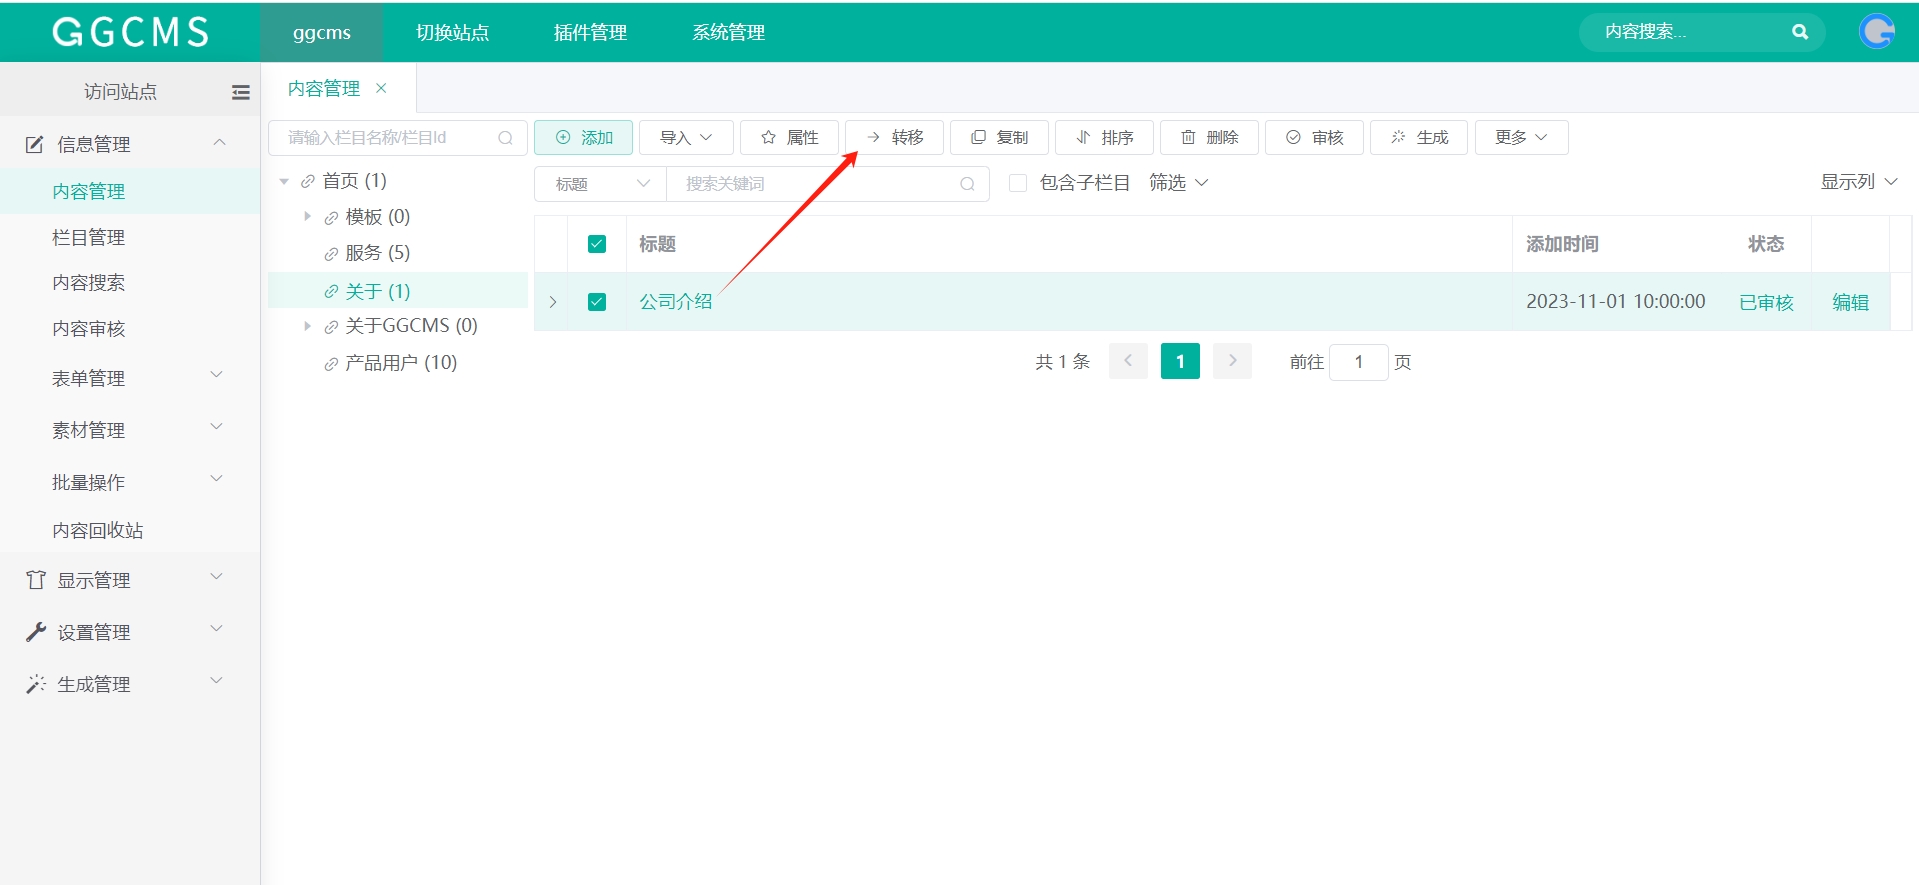Screen dimensions: 1919x885
Task: Click the 显示管理 shirt icon
Action: [36, 580]
